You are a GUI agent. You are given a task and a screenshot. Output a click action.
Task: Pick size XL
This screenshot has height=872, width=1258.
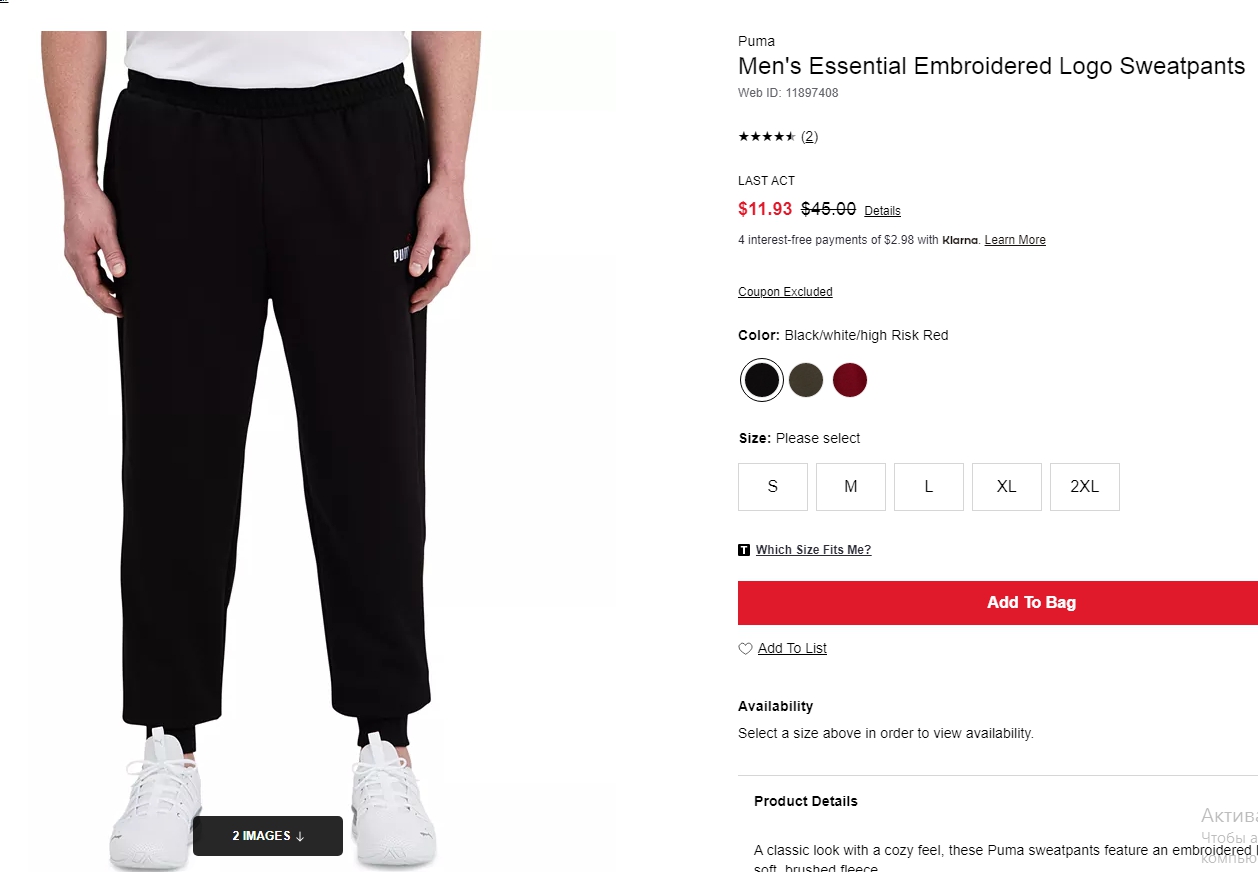coord(1007,487)
